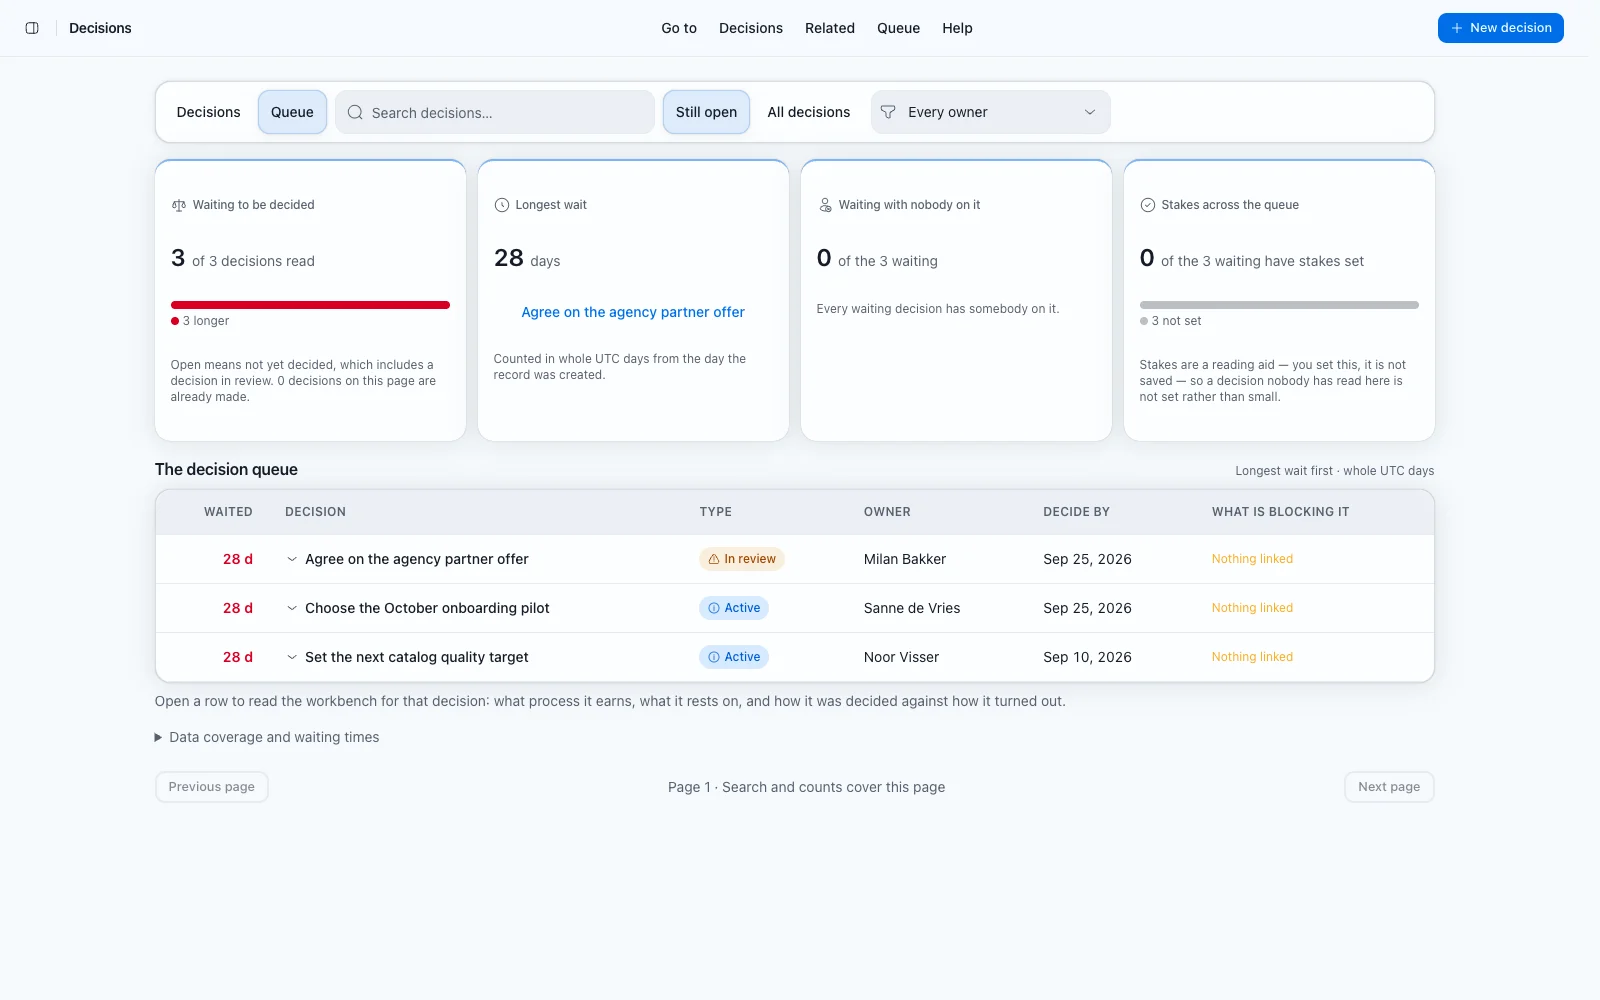Image resolution: width=1600 pixels, height=1000 pixels.
Task: Select the Owner column header
Action: (x=887, y=512)
